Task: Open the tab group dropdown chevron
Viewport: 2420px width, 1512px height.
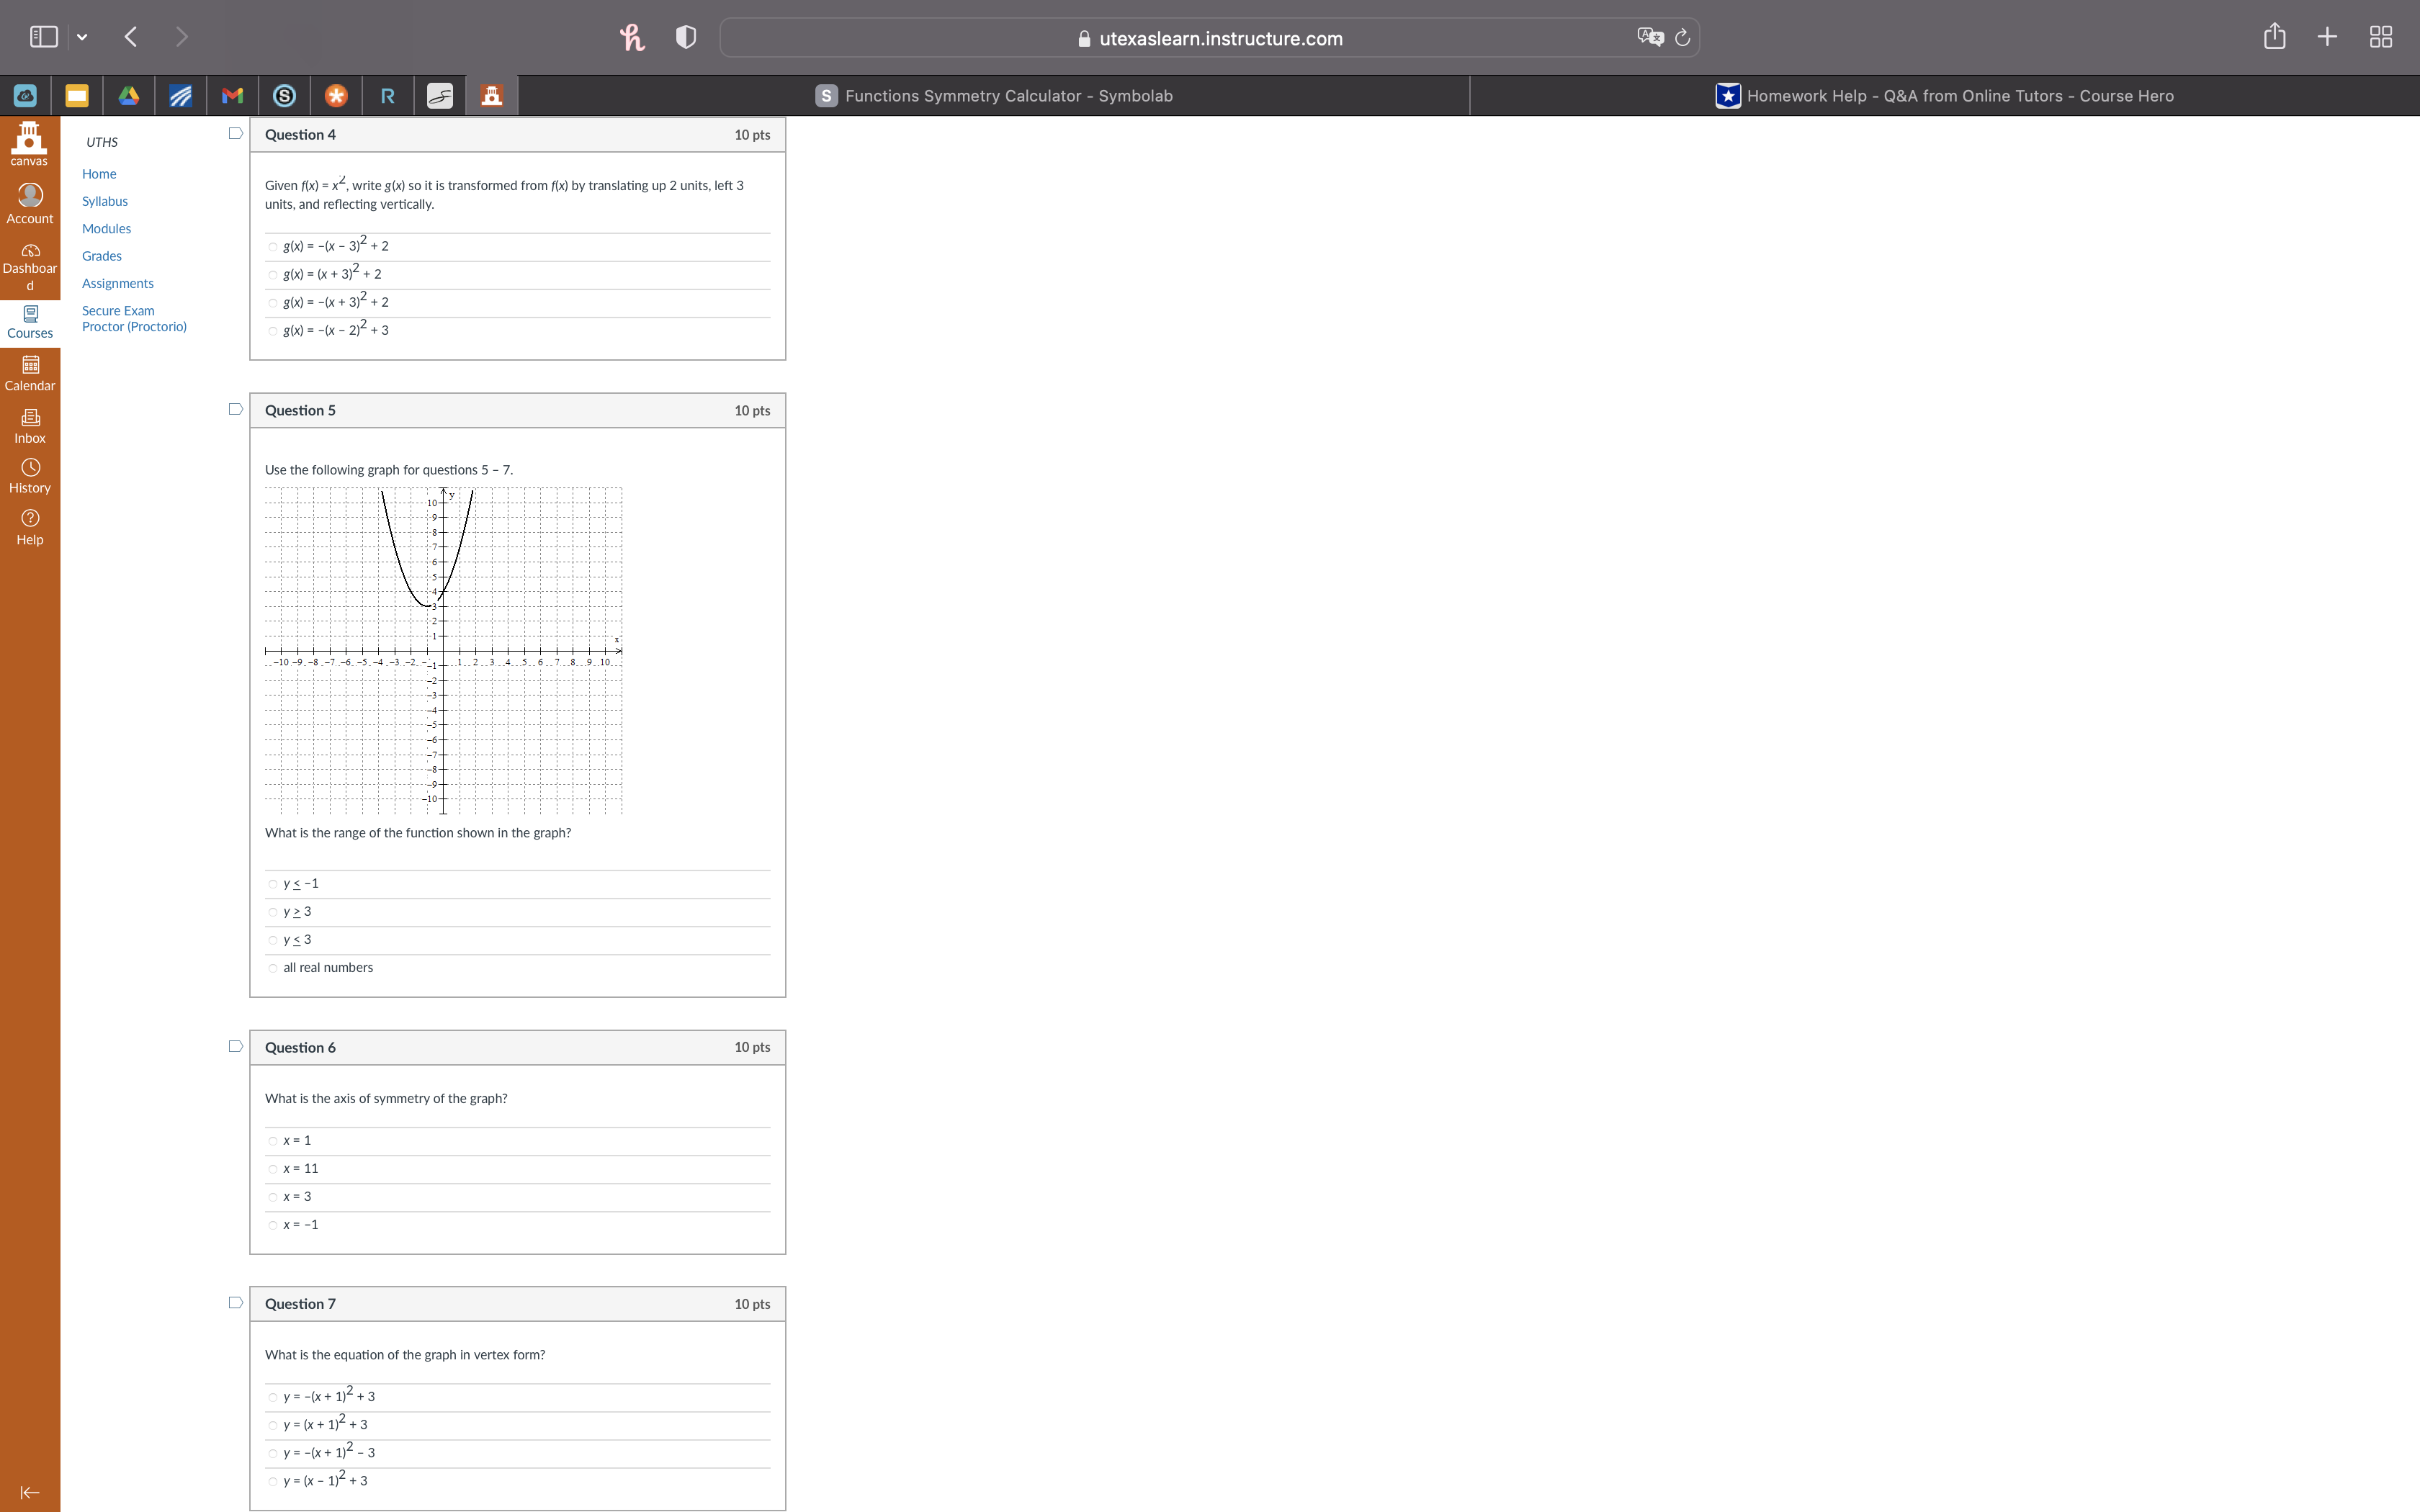Action: click(82, 37)
